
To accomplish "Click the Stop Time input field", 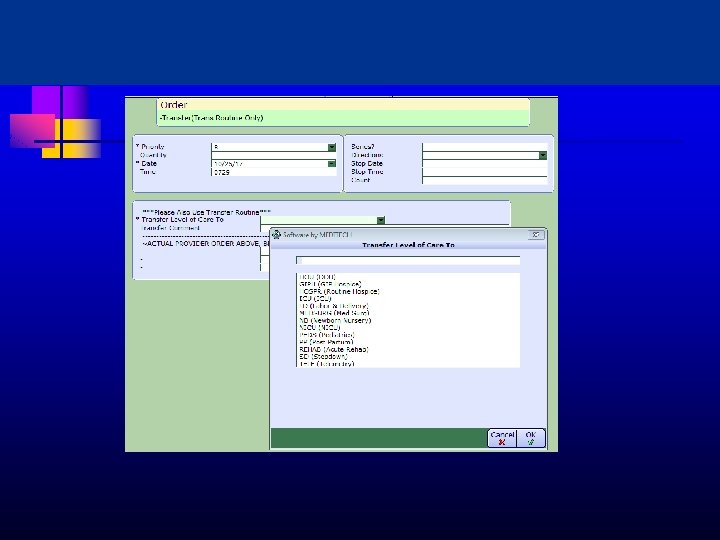I will [x=484, y=172].
